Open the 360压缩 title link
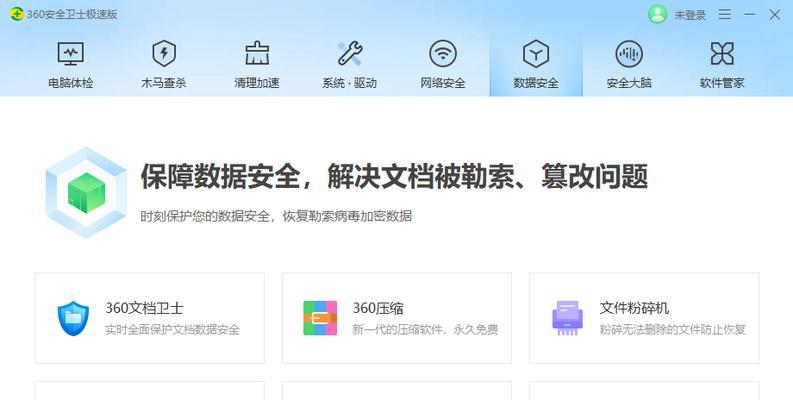The width and height of the screenshot is (793, 400). click(378, 308)
